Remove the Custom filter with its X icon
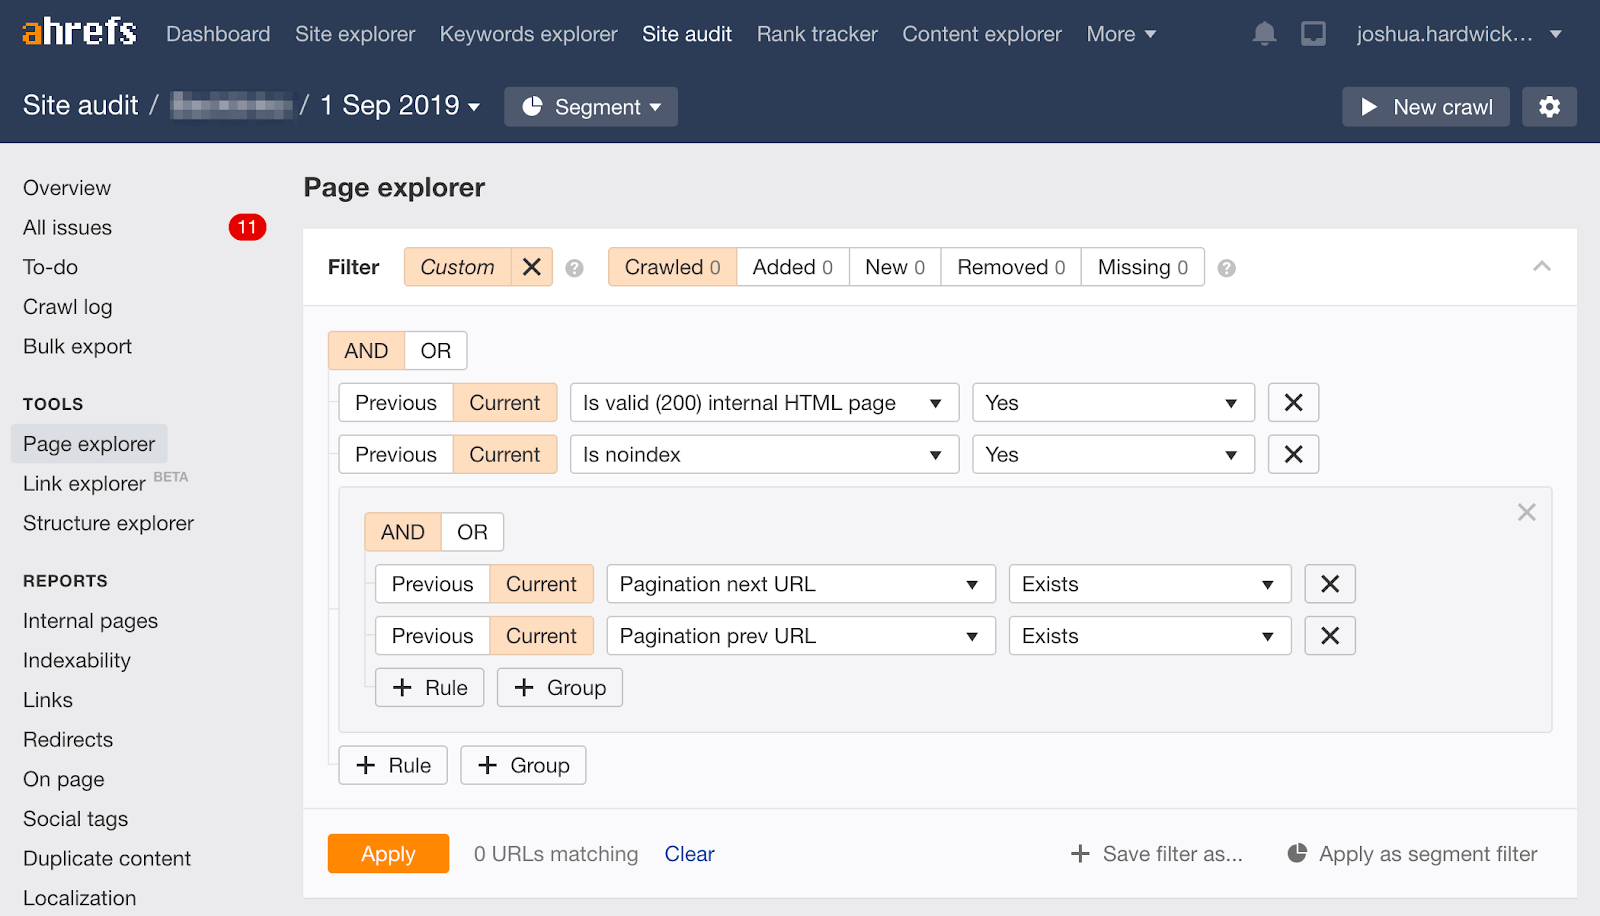 531,267
